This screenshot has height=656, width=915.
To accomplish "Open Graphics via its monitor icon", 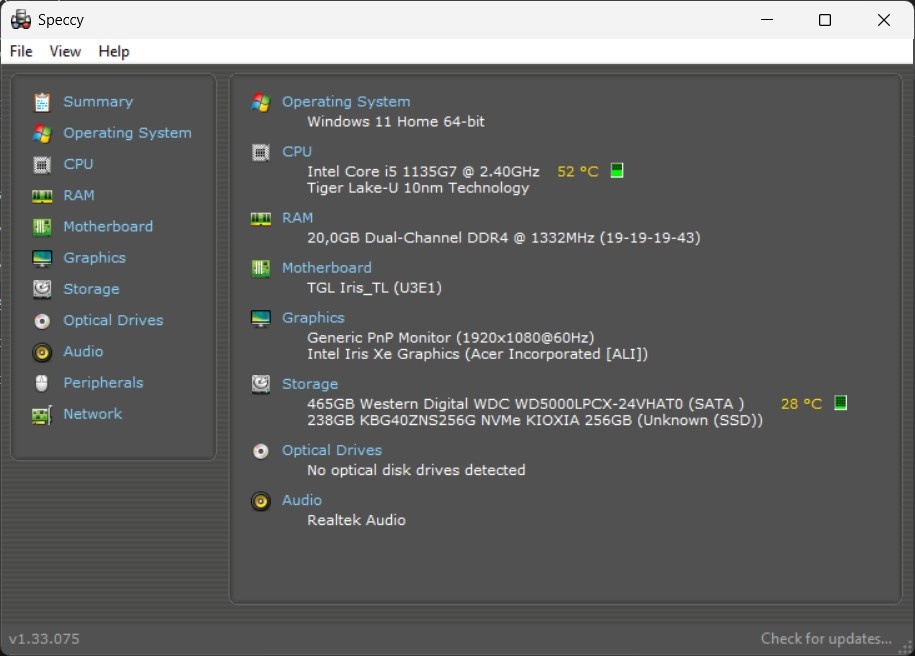I will point(41,257).
